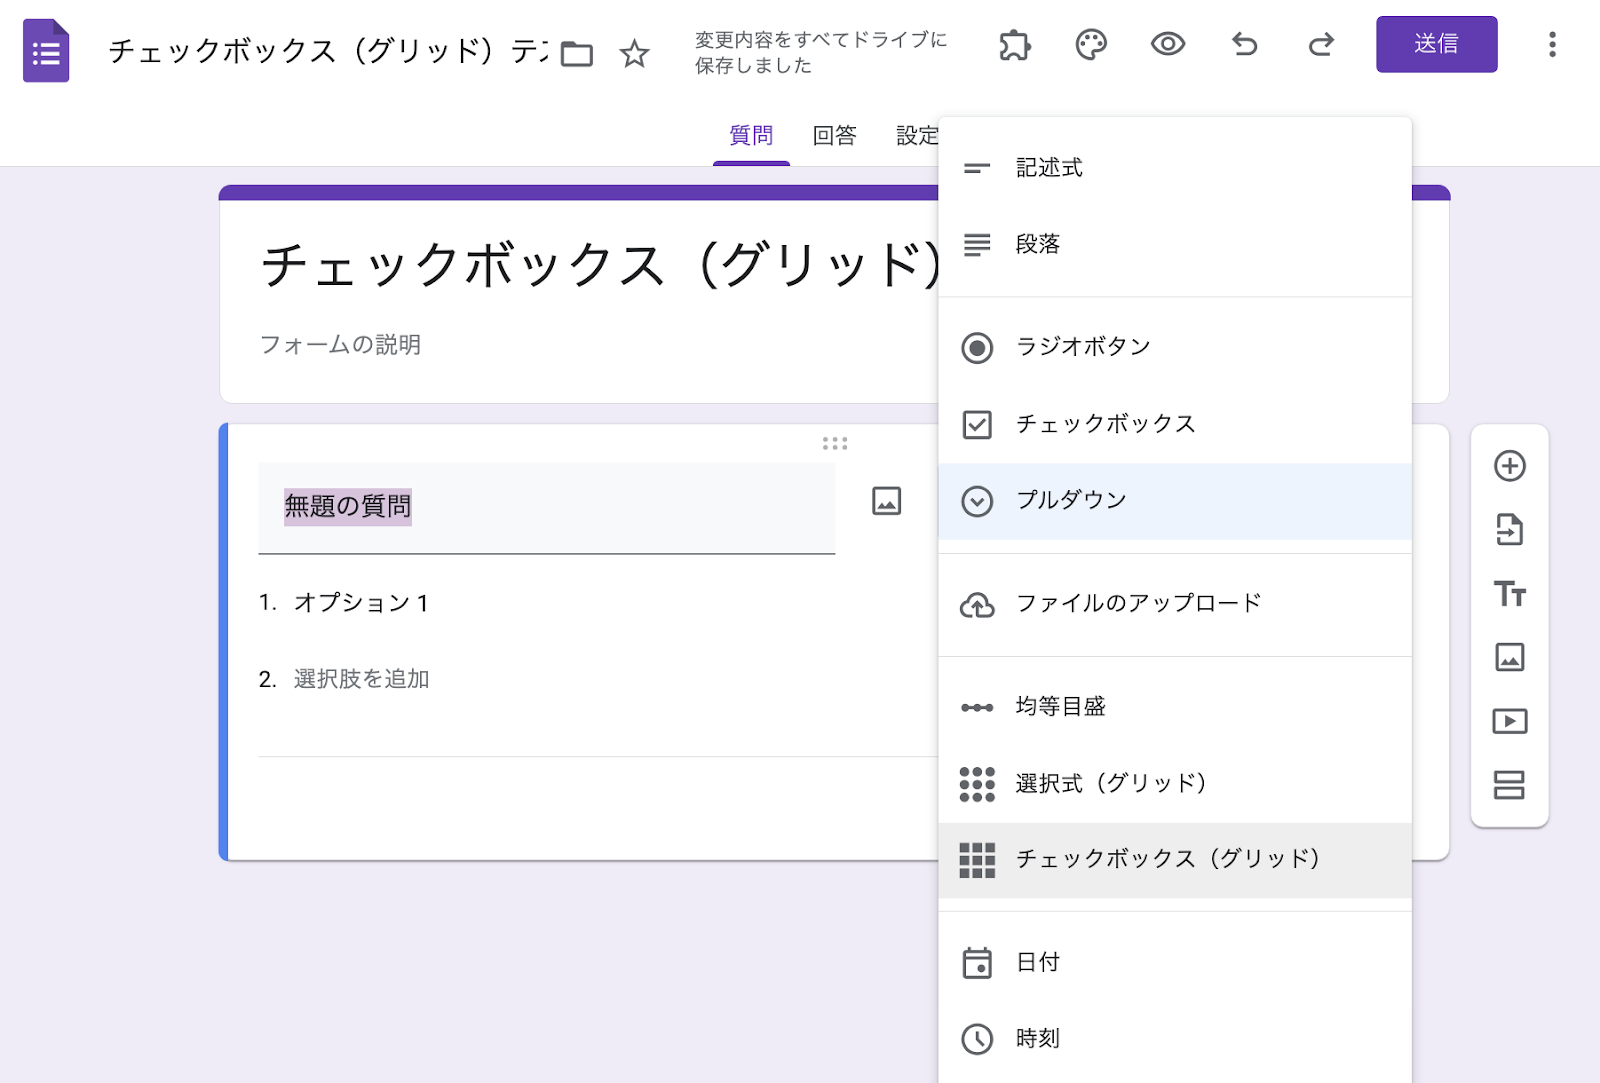
Task: Add an image from sidebar
Action: click(x=1509, y=657)
